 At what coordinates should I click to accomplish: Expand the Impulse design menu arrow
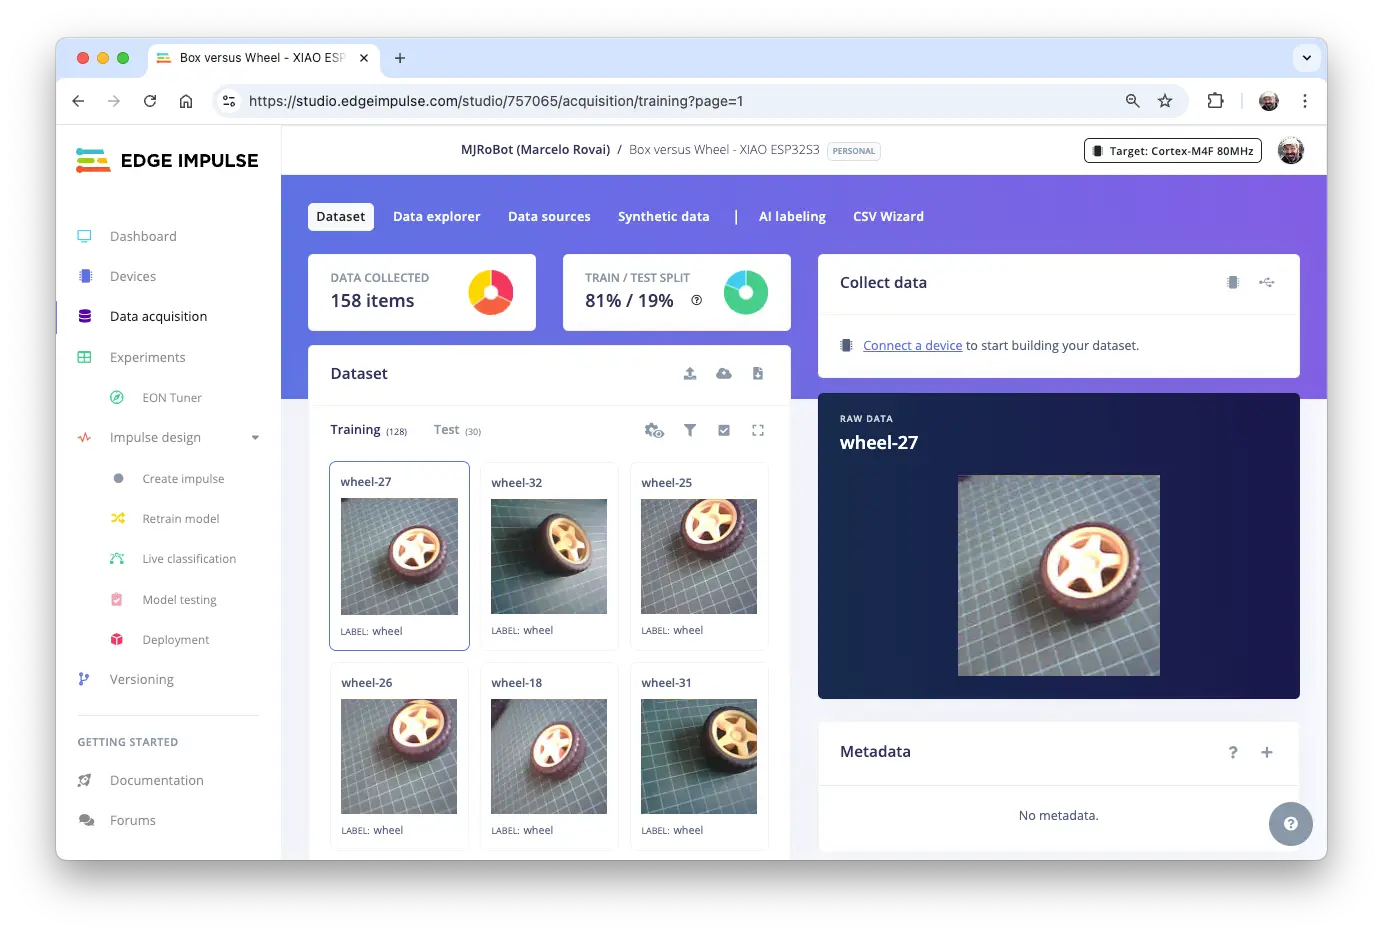(255, 438)
